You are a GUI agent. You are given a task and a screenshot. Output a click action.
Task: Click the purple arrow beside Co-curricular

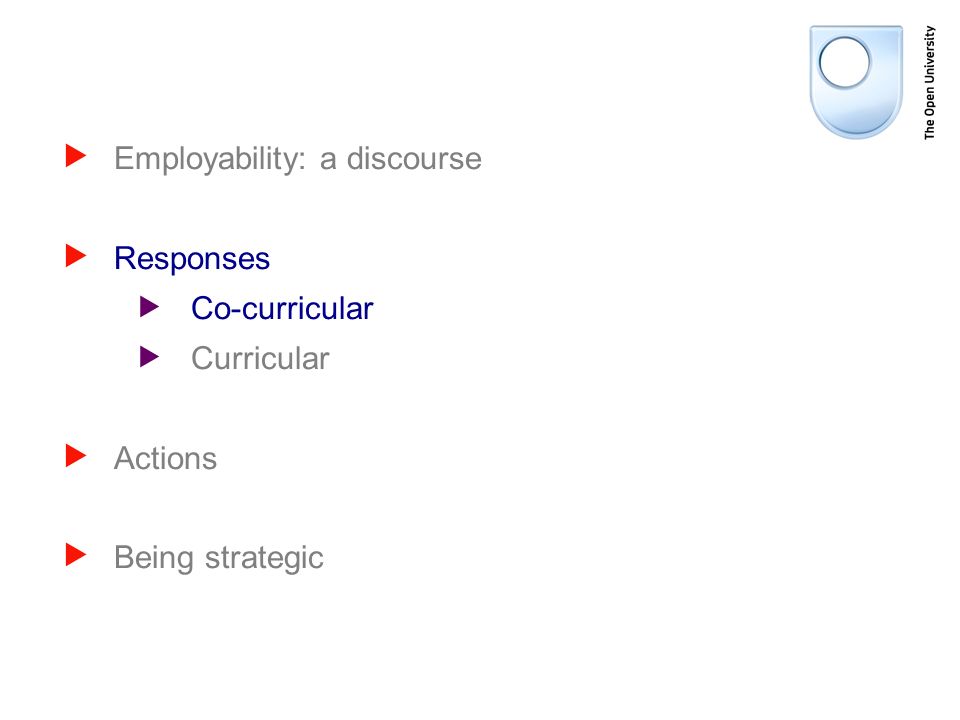point(149,307)
